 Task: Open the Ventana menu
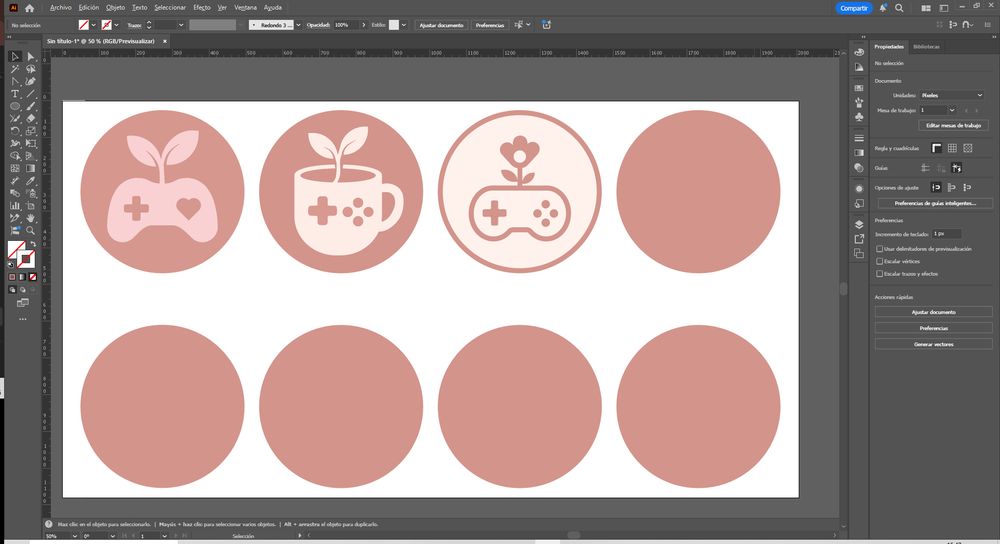pyautogui.click(x=246, y=8)
